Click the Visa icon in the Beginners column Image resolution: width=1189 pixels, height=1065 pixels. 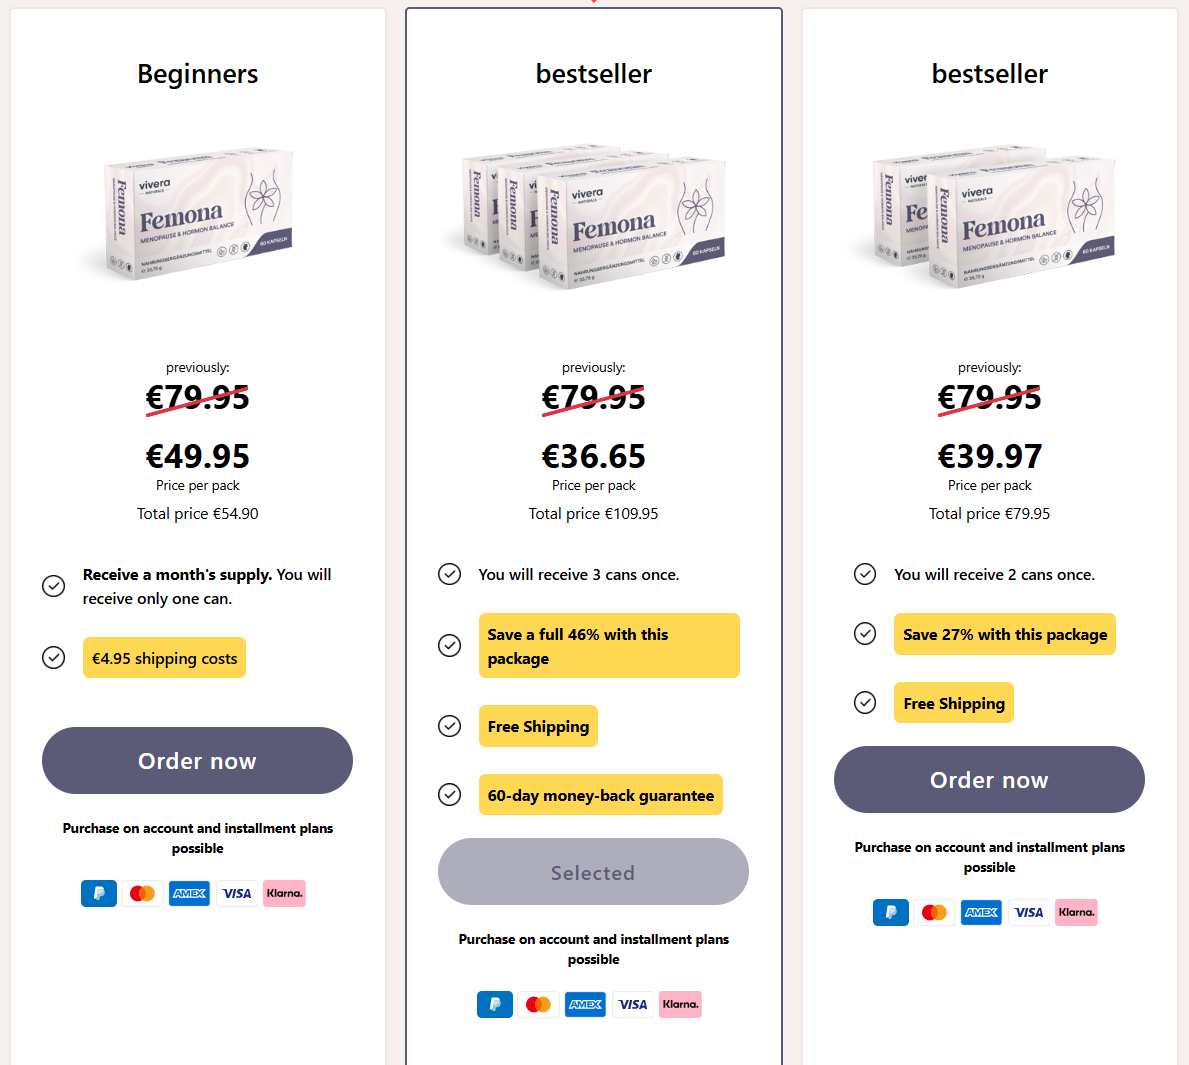236,893
